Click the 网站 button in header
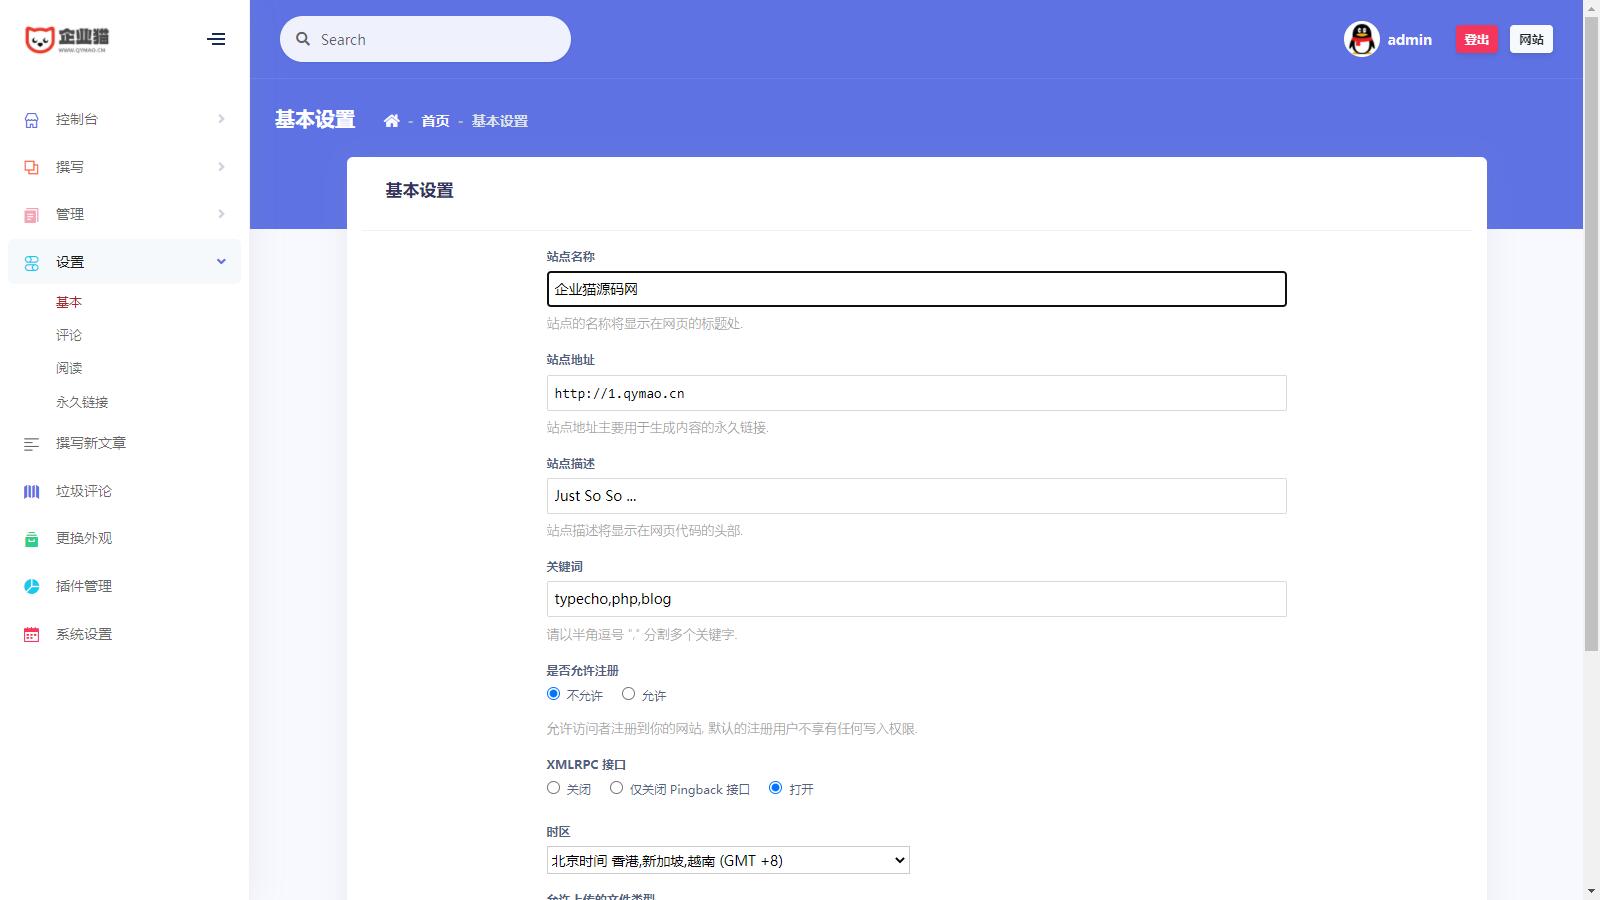 click(x=1531, y=40)
